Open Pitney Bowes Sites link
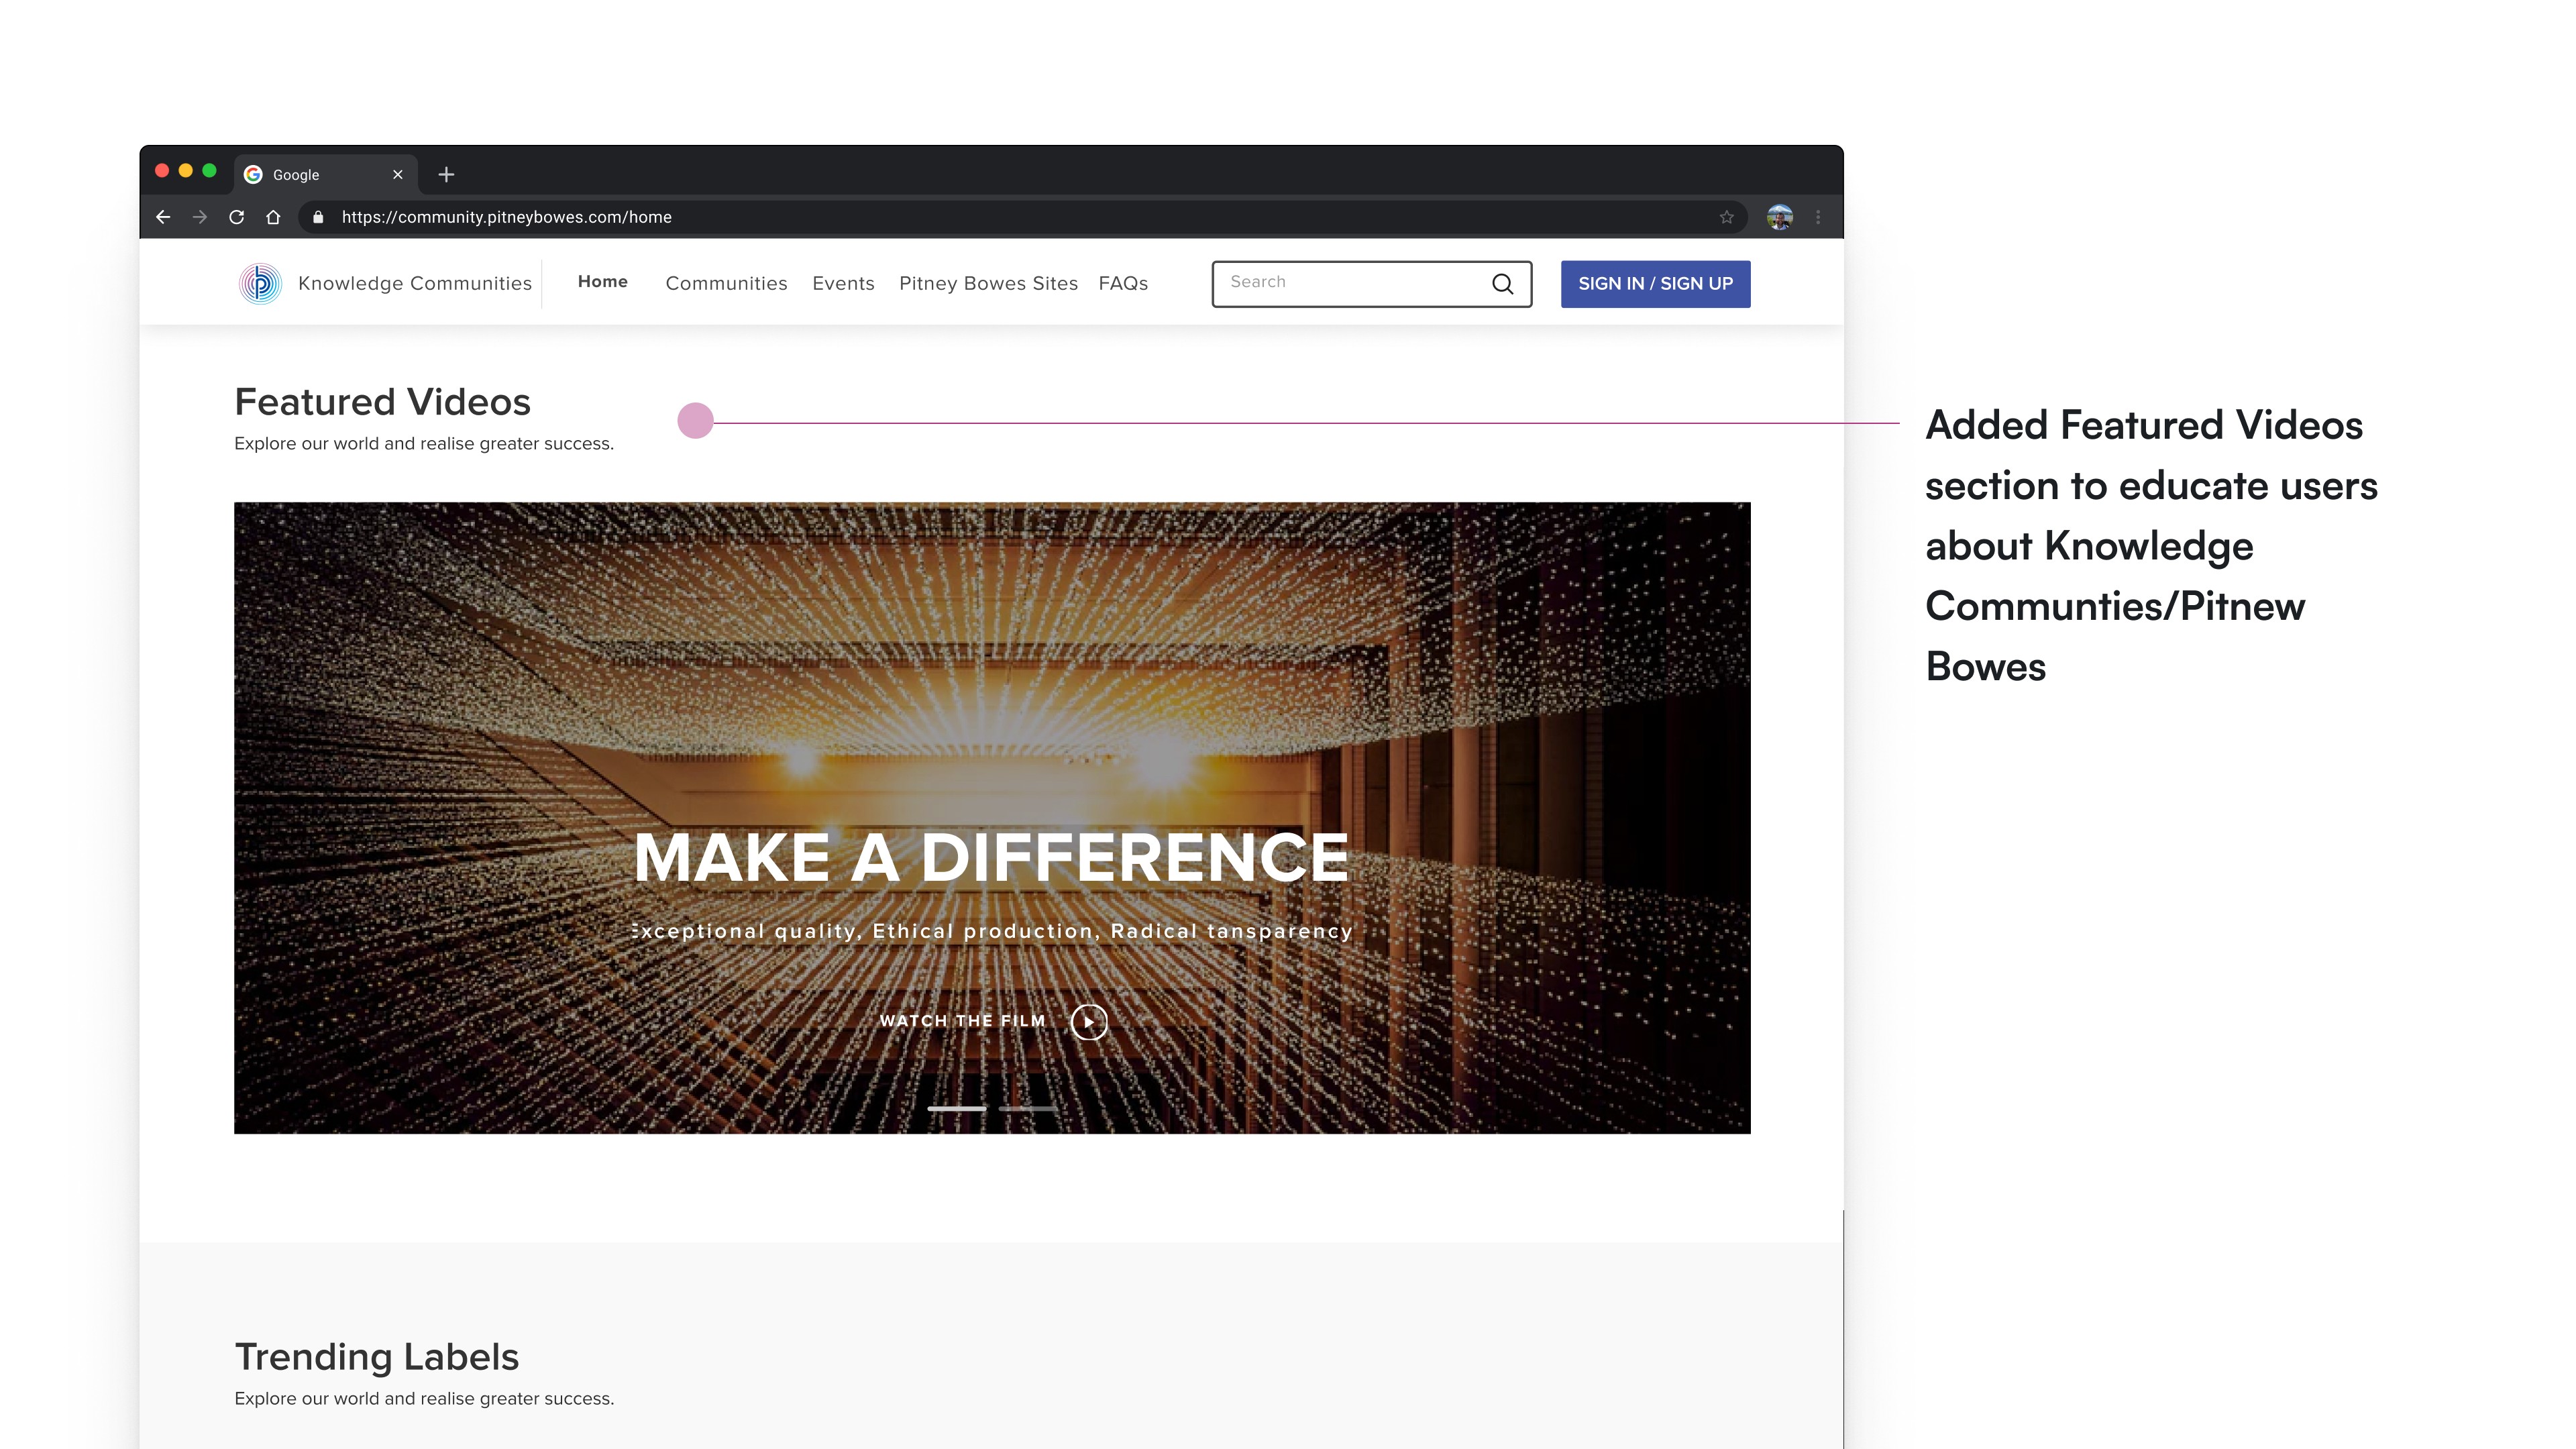2576x1449 pixels. (988, 284)
